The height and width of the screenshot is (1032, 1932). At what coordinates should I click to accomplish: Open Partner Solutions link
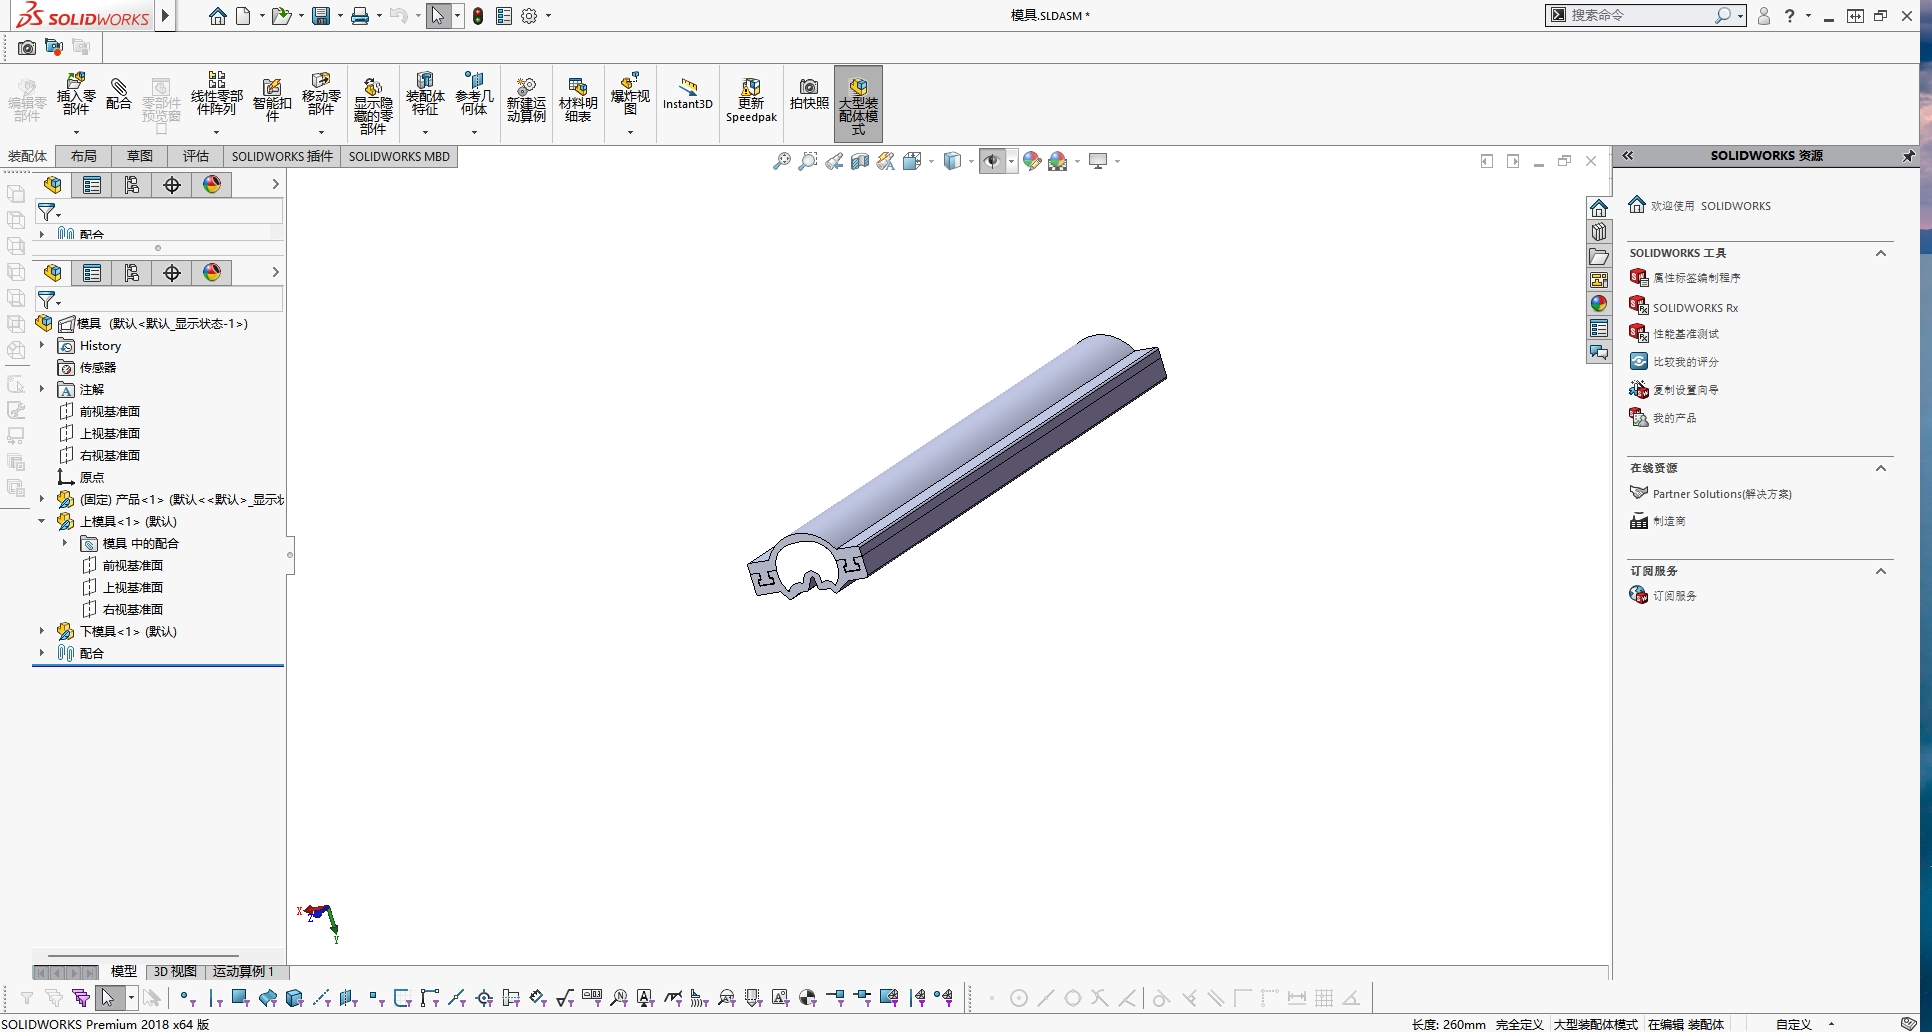coord(1722,494)
